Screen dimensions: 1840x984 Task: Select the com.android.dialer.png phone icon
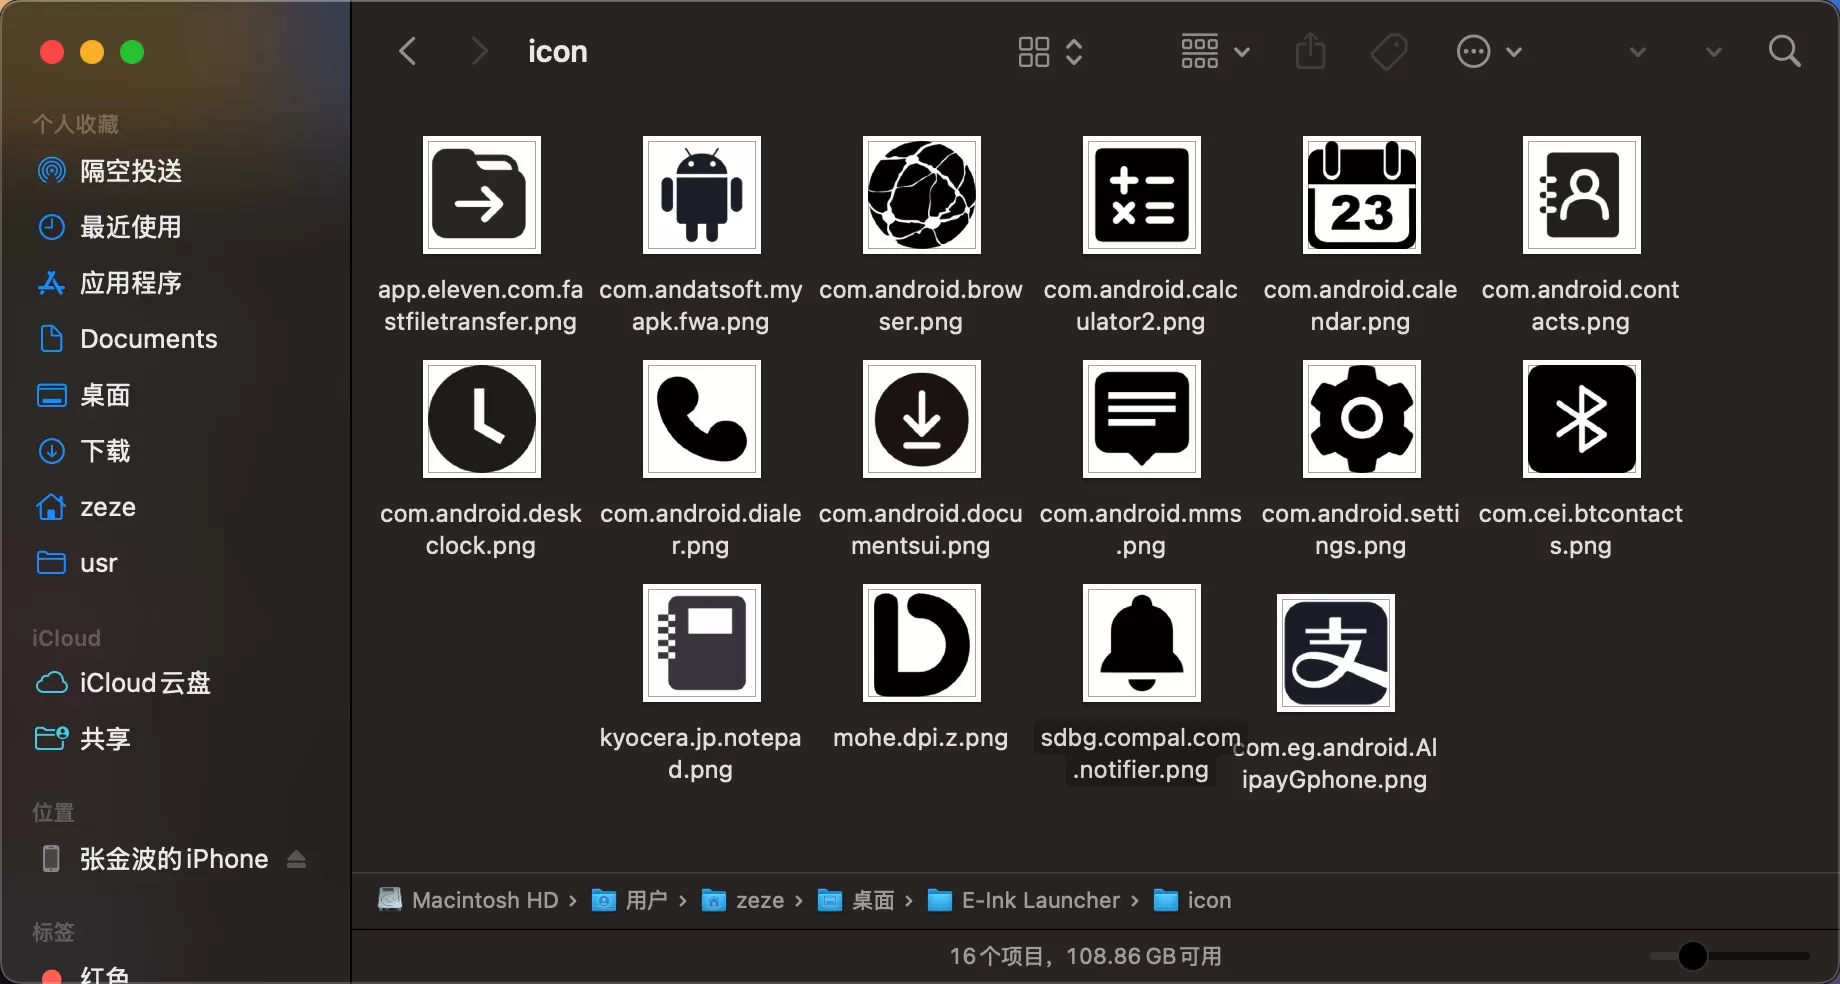tap(701, 419)
